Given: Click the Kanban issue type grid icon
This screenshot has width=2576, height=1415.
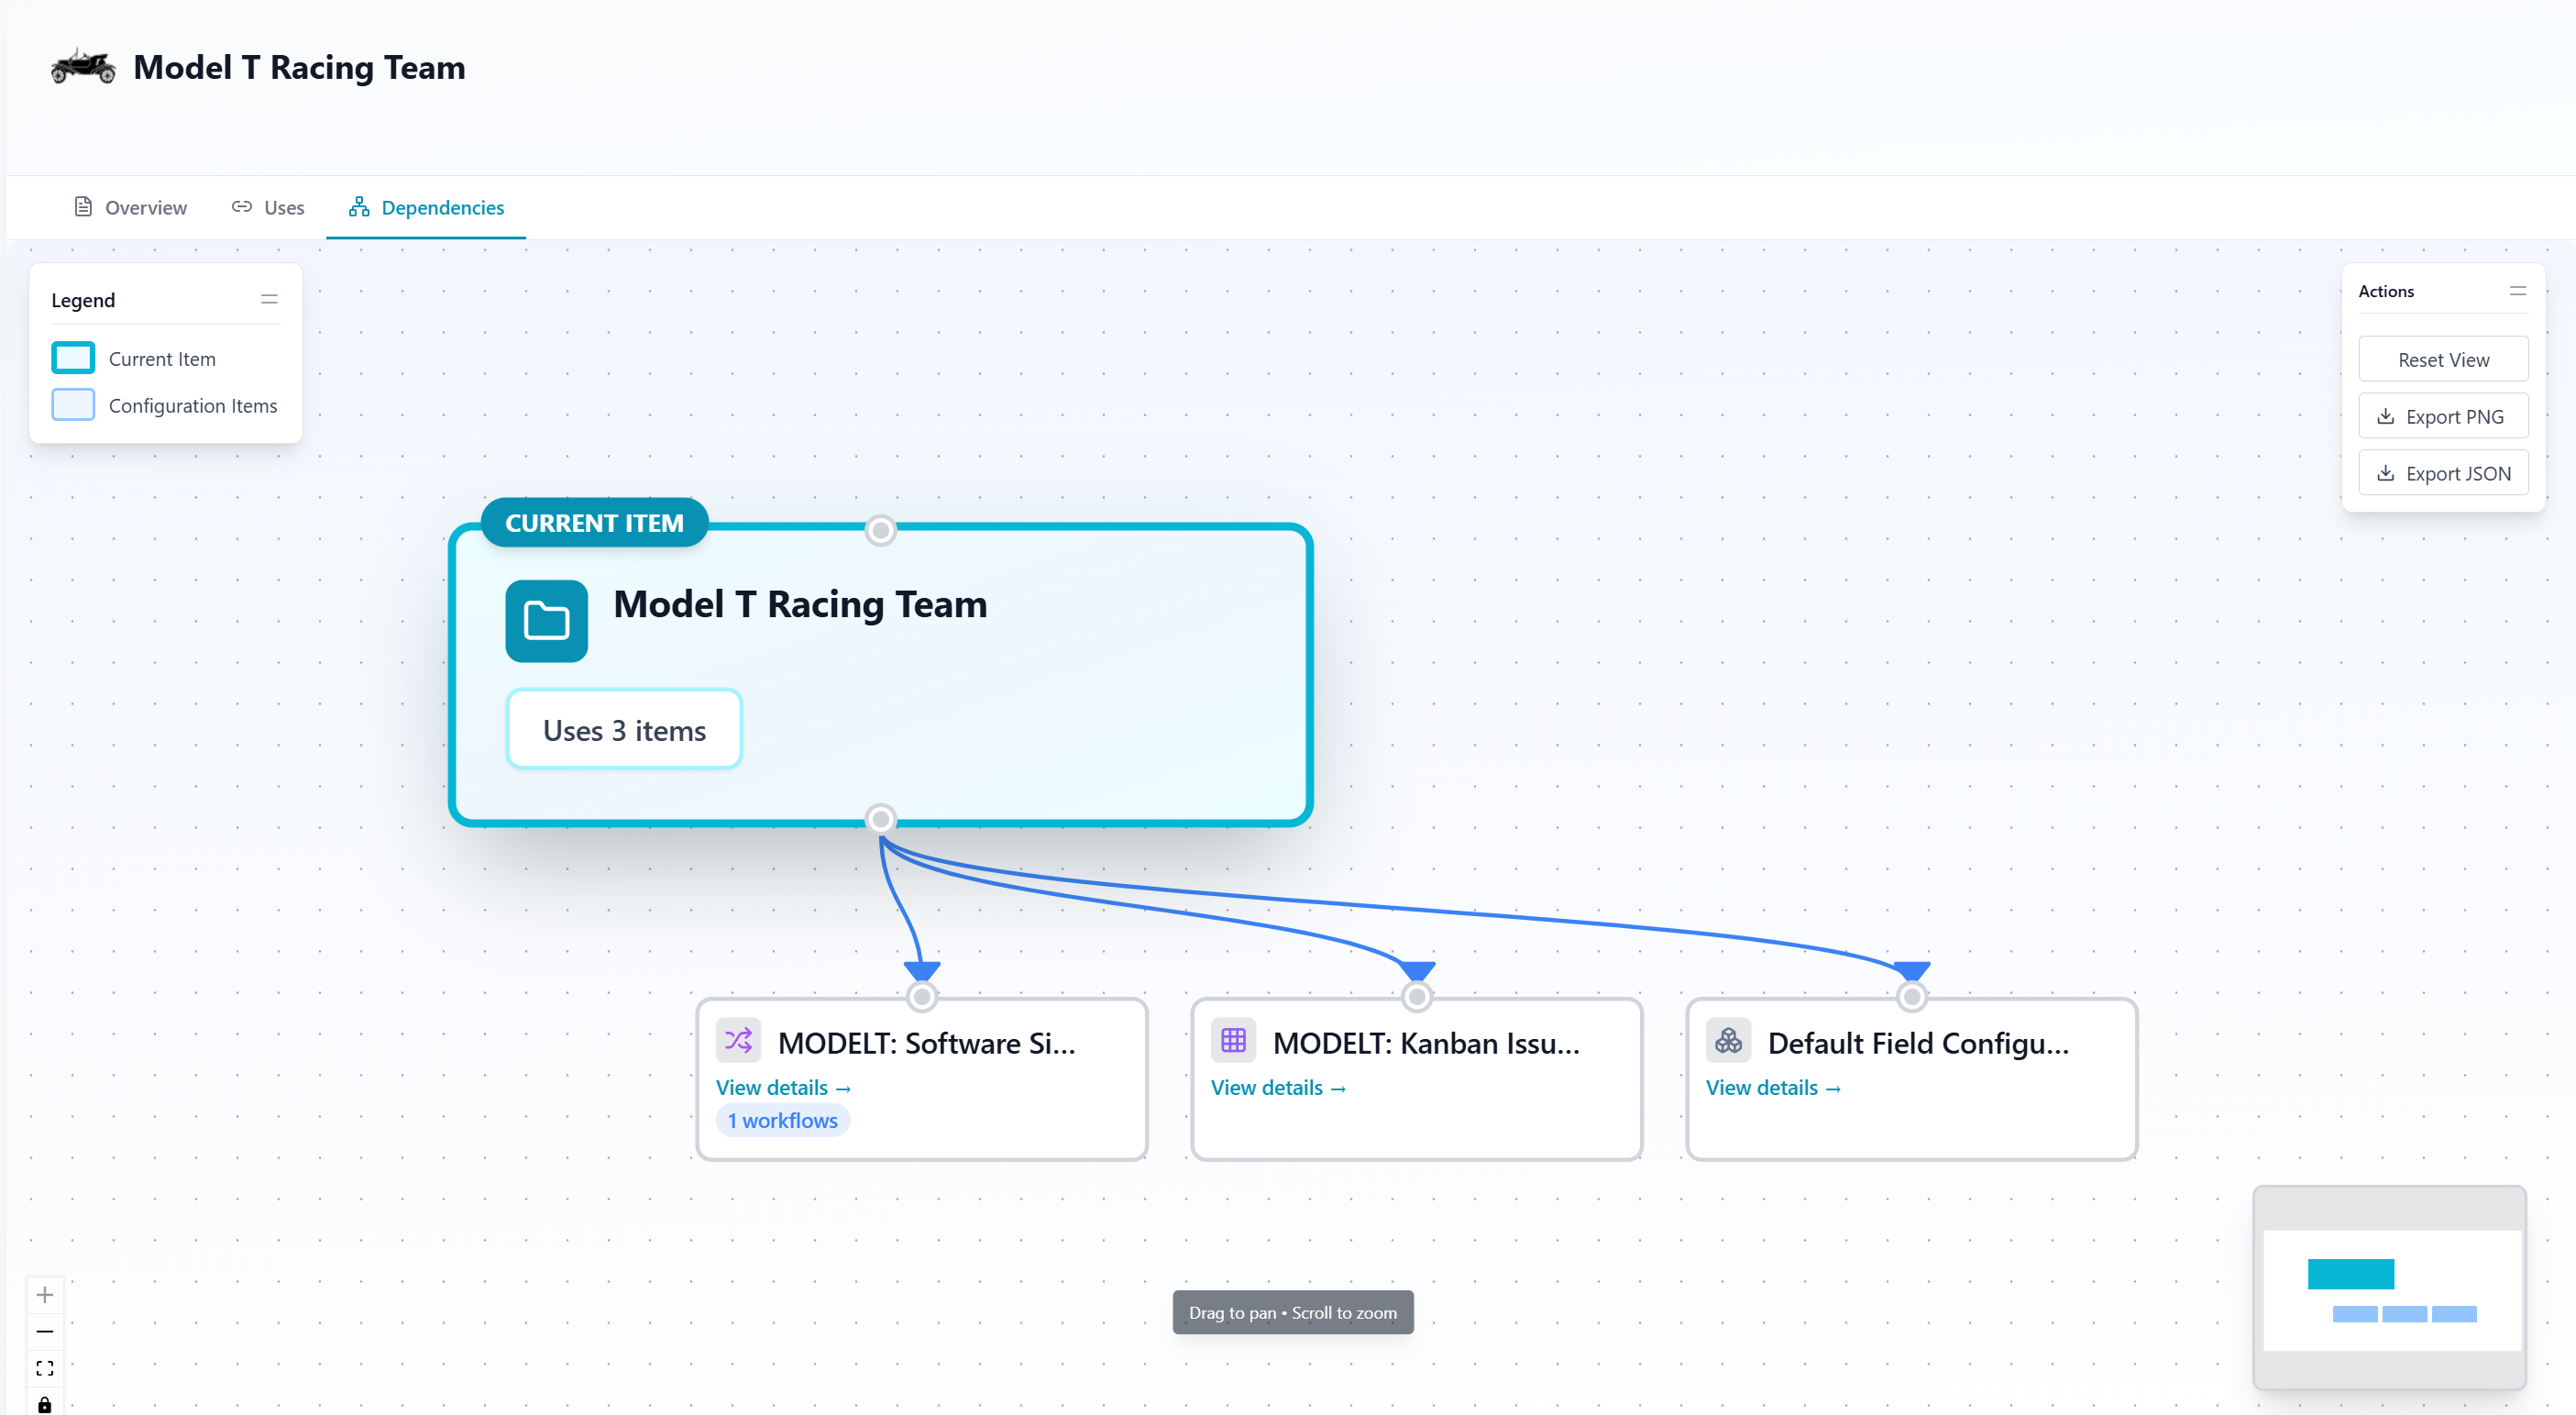Looking at the screenshot, I should [x=1233, y=1041].
